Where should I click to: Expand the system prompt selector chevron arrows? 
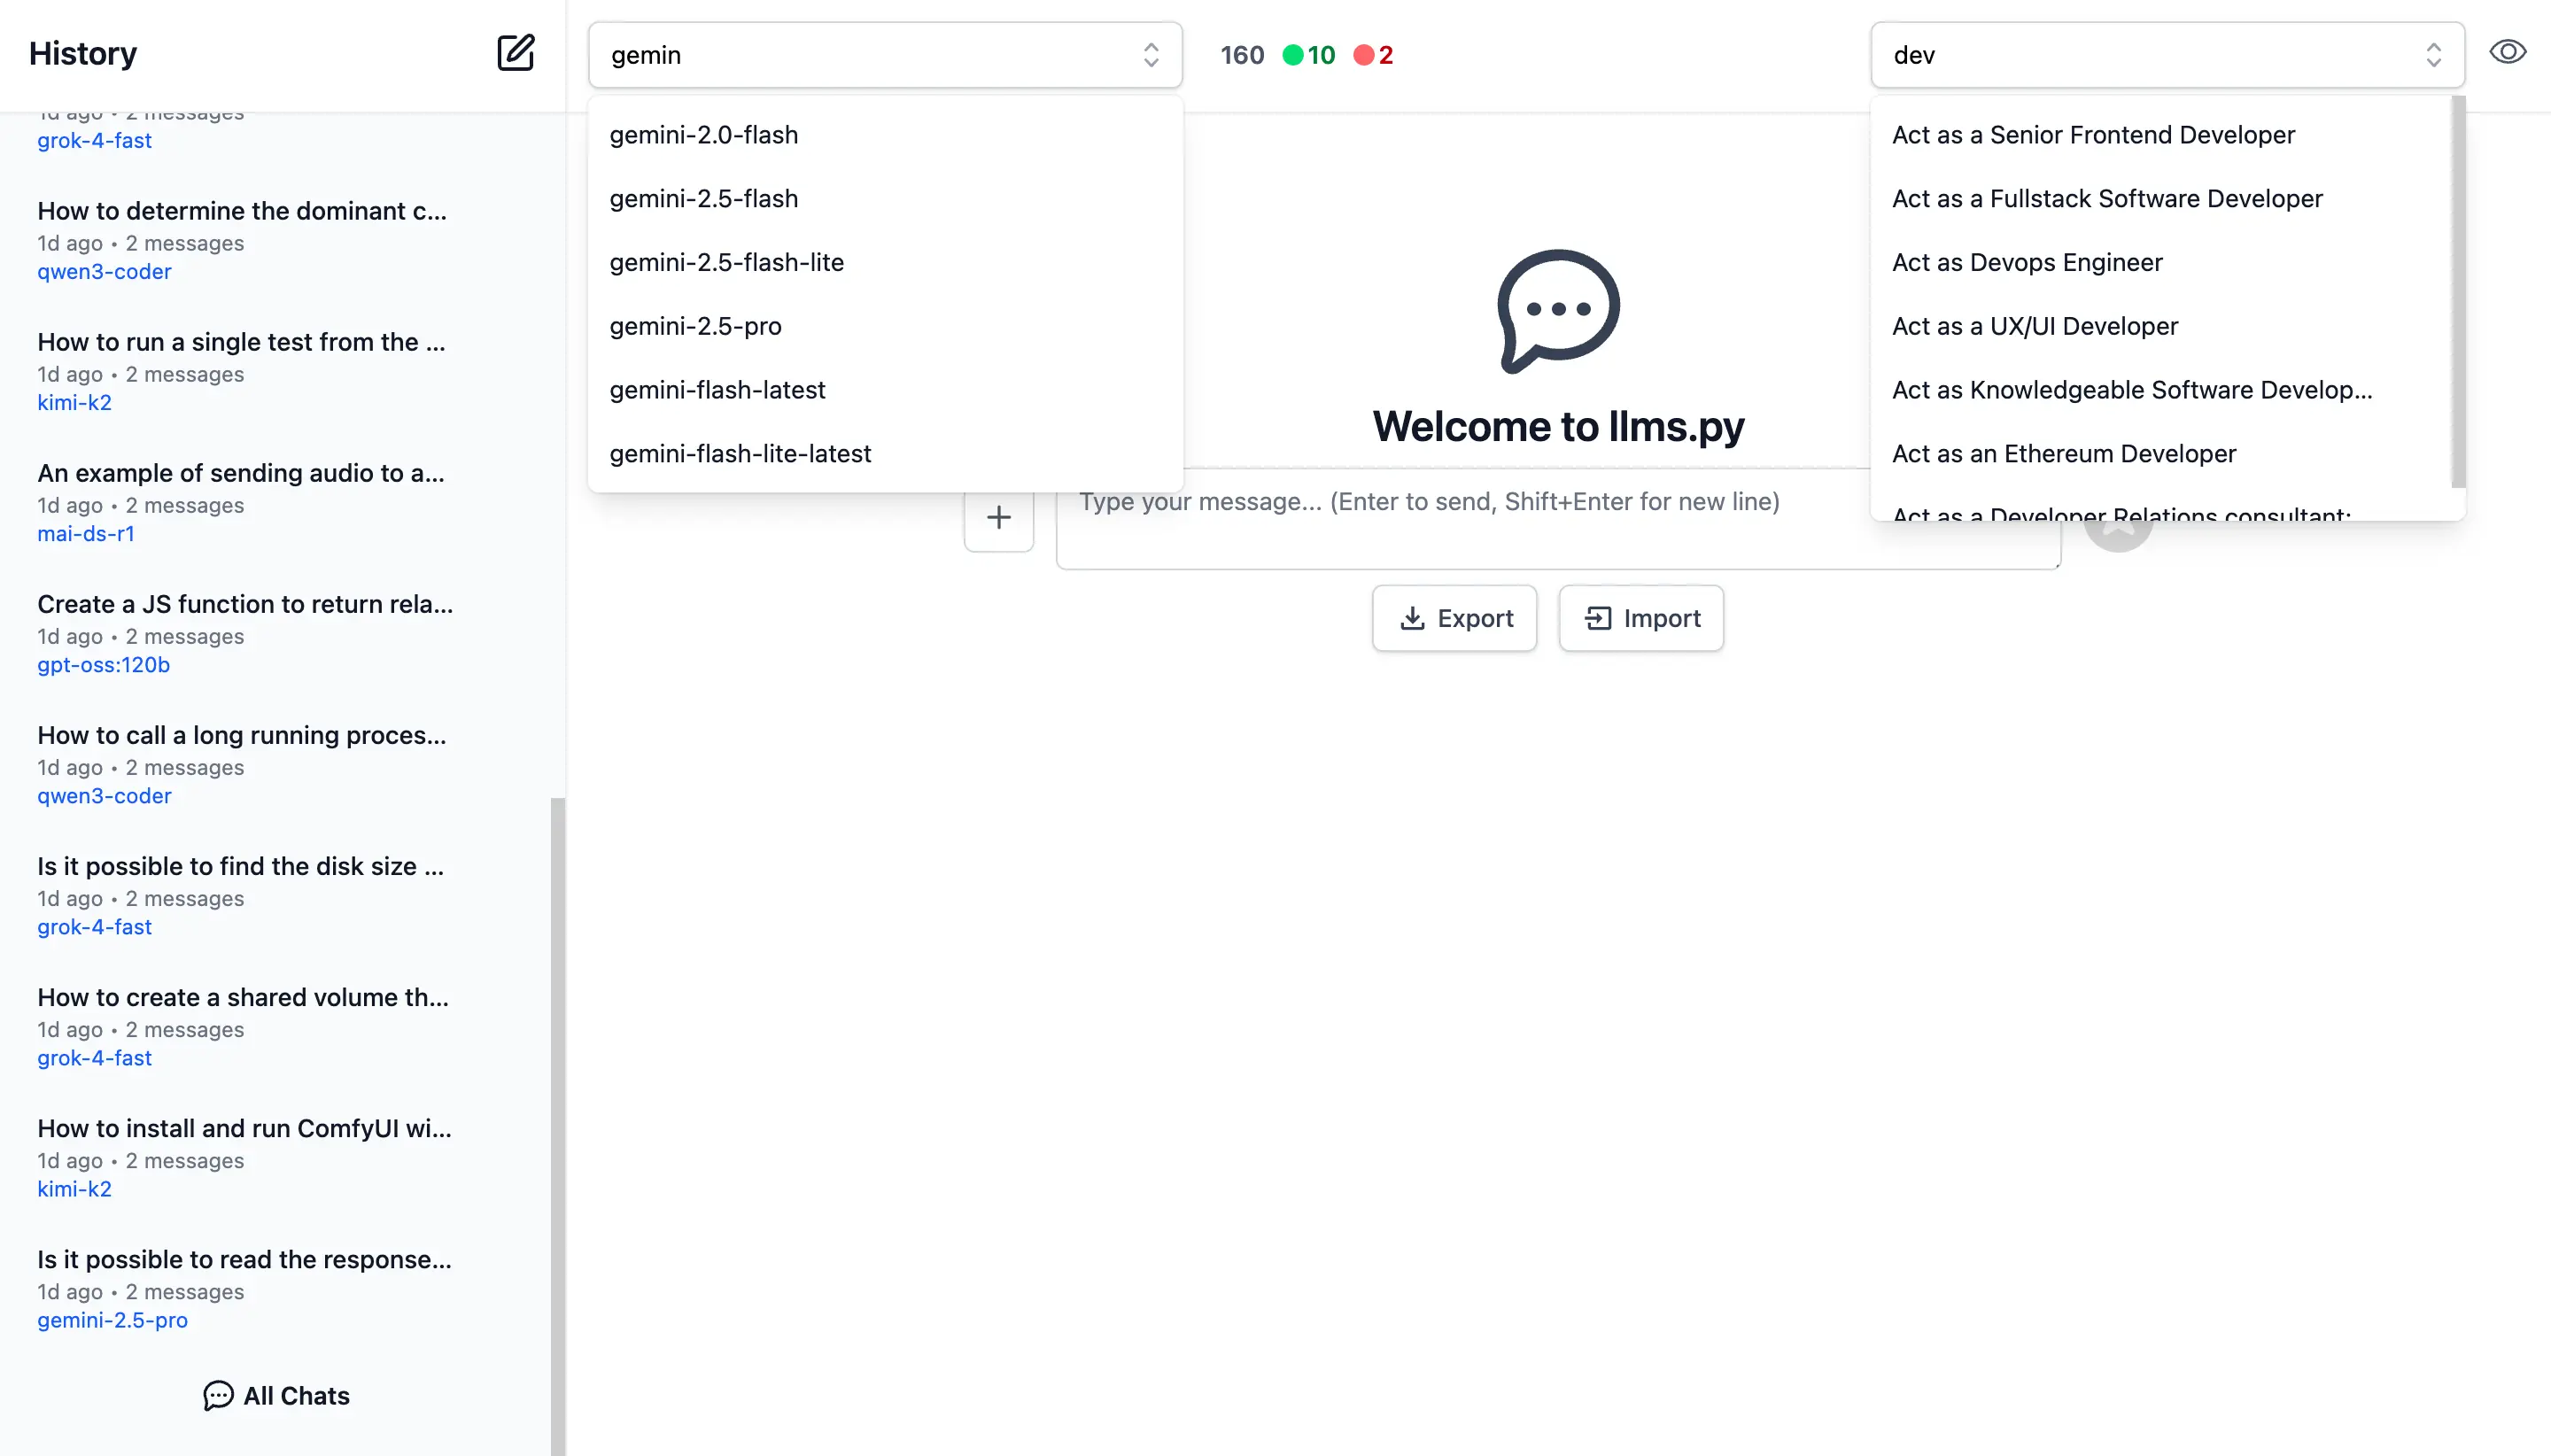point(2433,55)
